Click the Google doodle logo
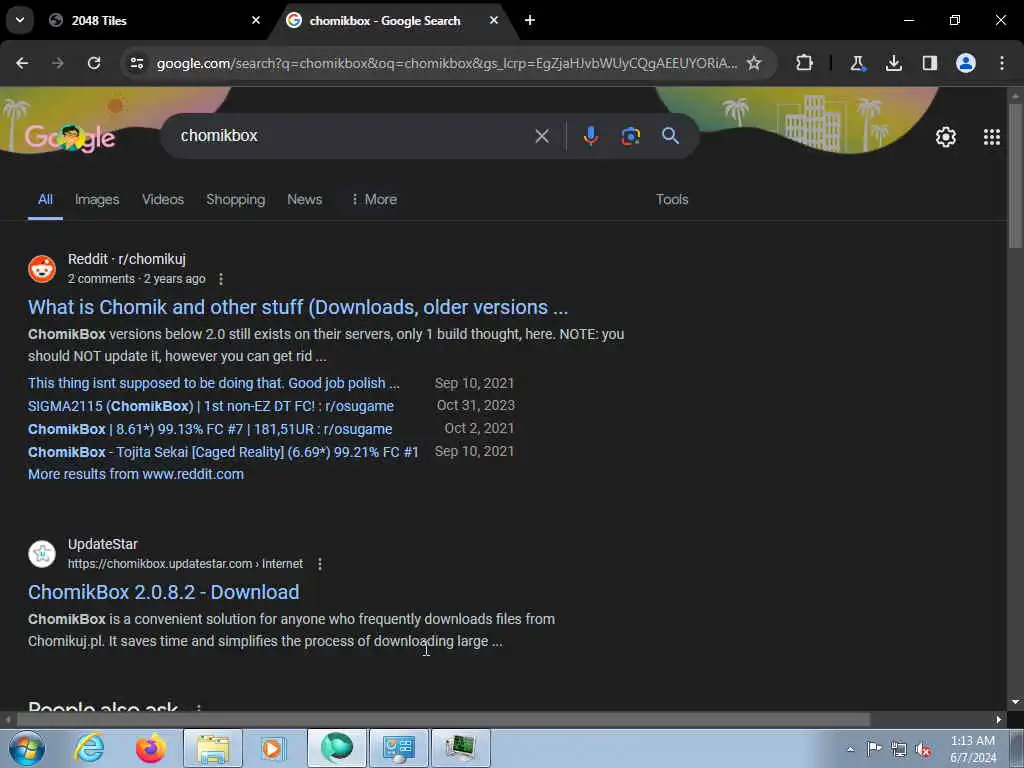The height and width of the screenshot is (768, 1024). pyautogui.click(x=70, y=136)
